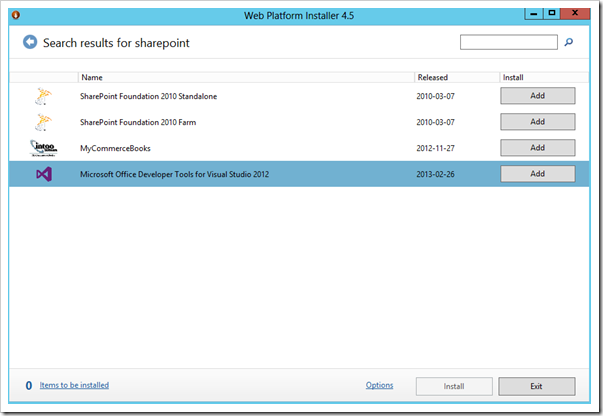The width and height of the screenshot is (603, 416).
Task: Click the MyCommerceBooks logo icon
Action: (44, 148)
